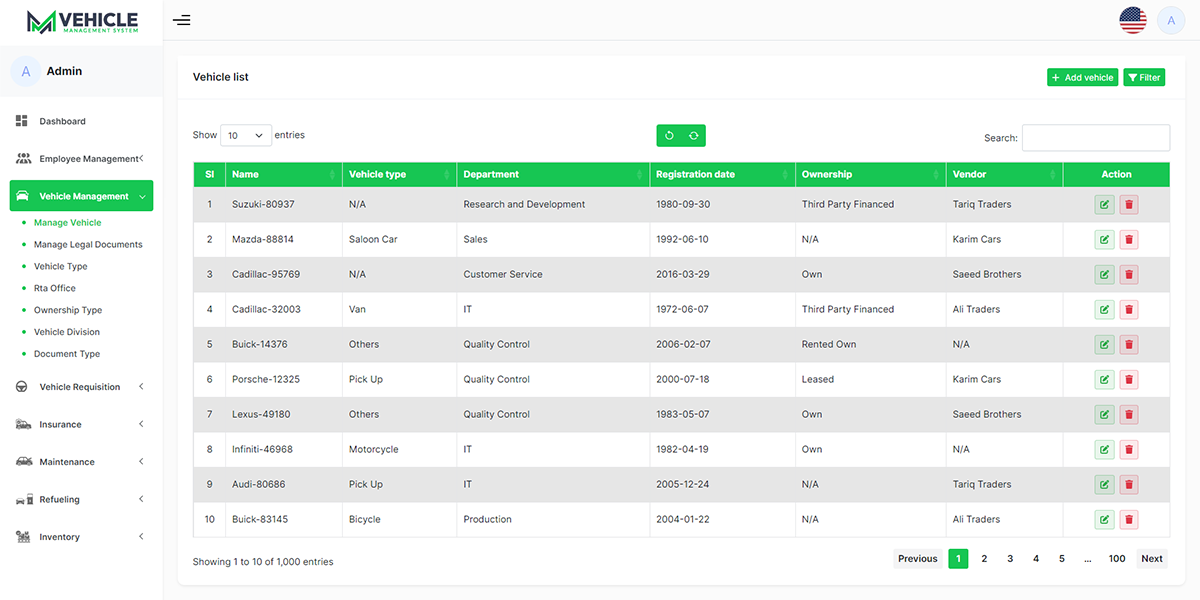The height and width of the screenshot is (600, 1200).
Task: Click the Add vehicle button
Action: pyautogui.click(x=1082, y=76)
